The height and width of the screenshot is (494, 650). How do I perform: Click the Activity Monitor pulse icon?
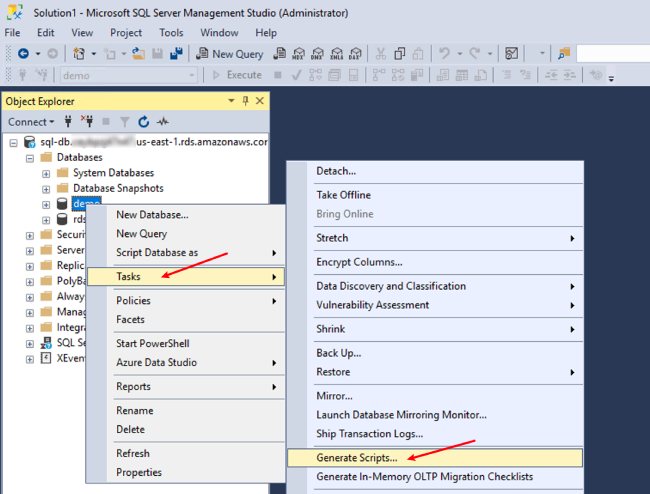point(162,121)
